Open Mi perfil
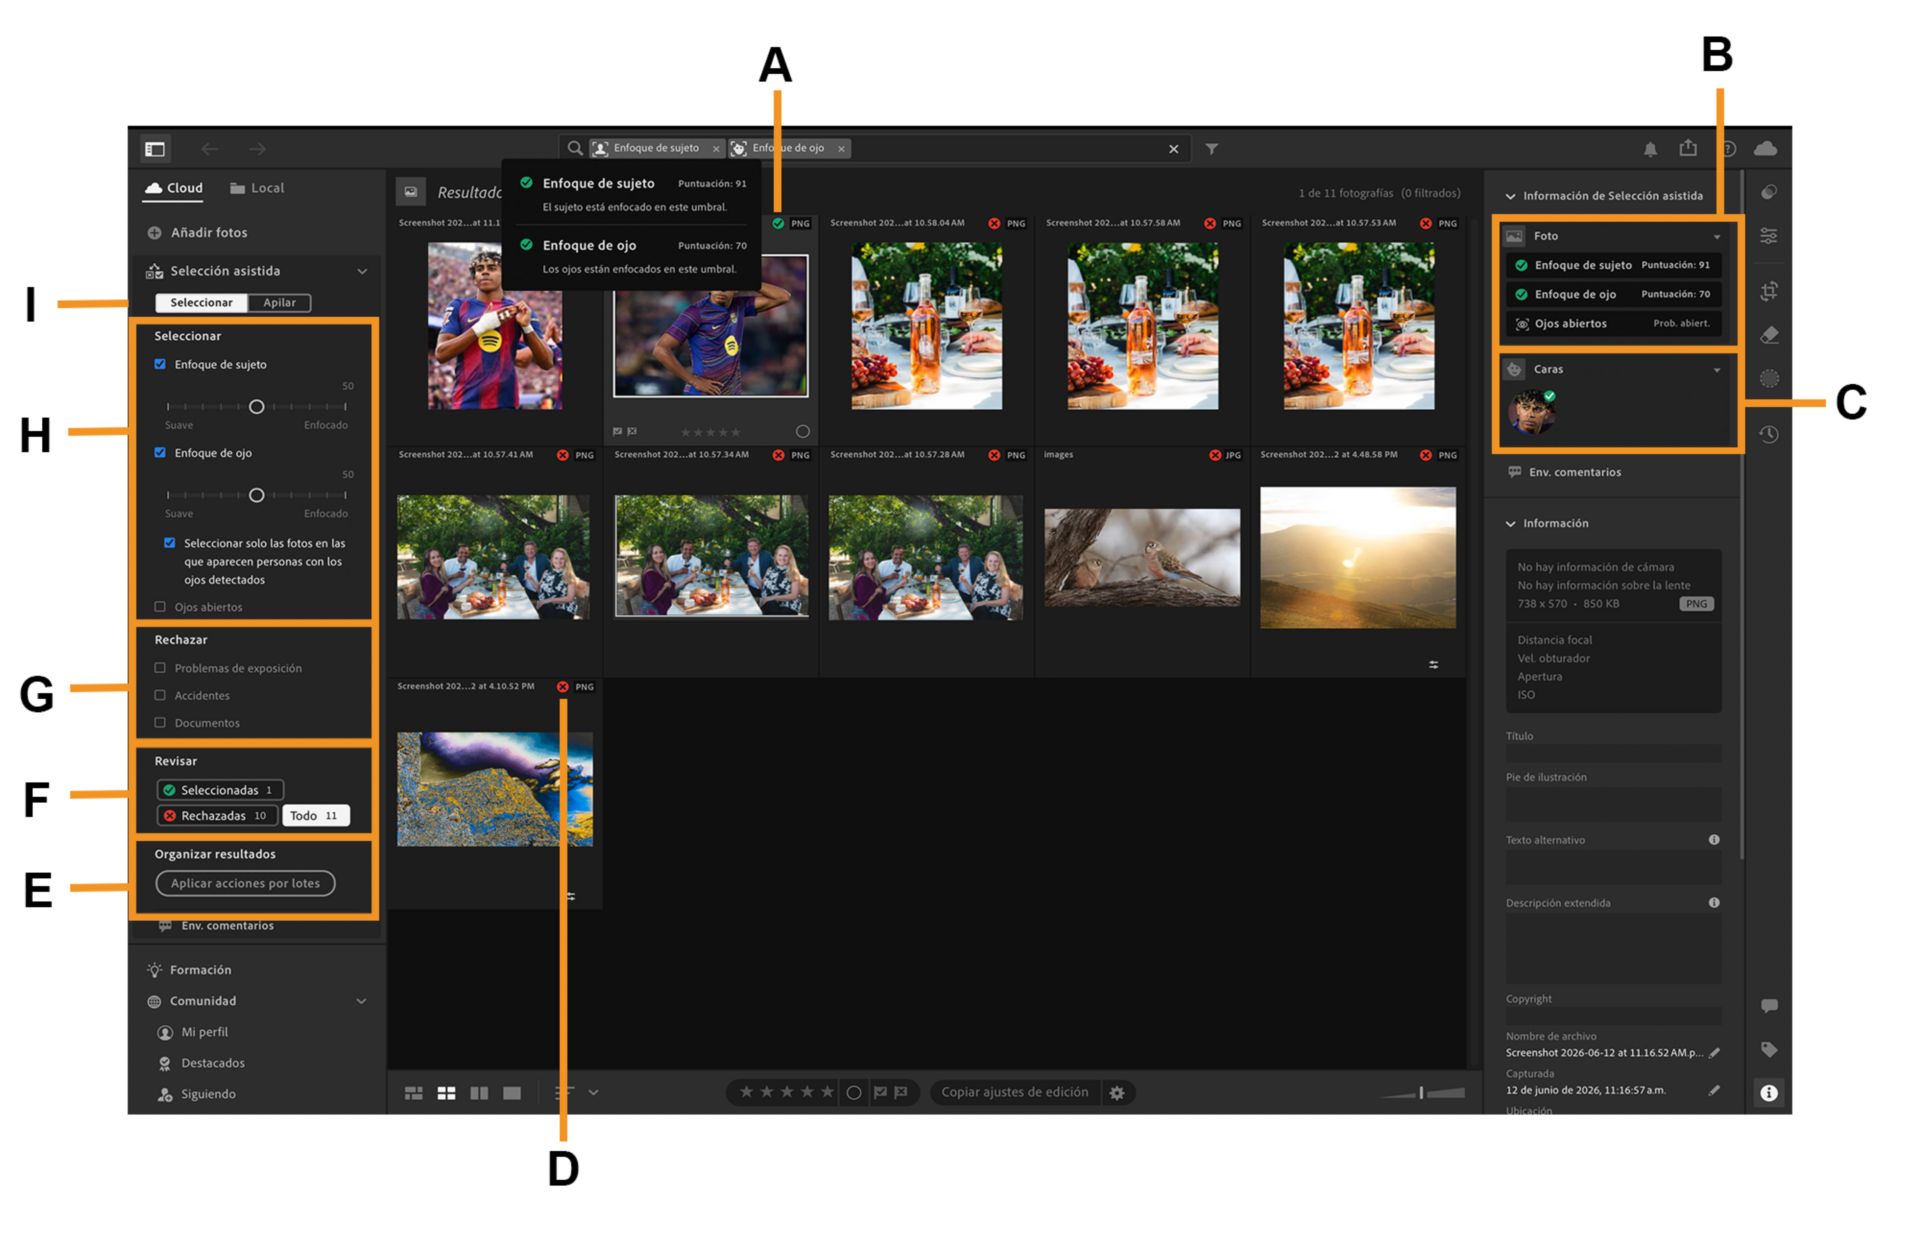The height and width of the screenshot is (1241, 1920). click(193, 1032)
